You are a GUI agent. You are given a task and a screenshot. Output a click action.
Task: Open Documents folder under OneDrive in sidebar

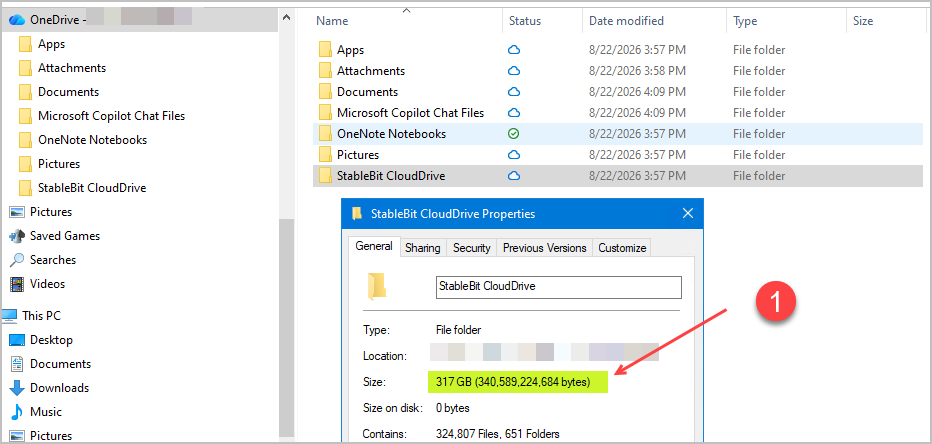[68, 92]
